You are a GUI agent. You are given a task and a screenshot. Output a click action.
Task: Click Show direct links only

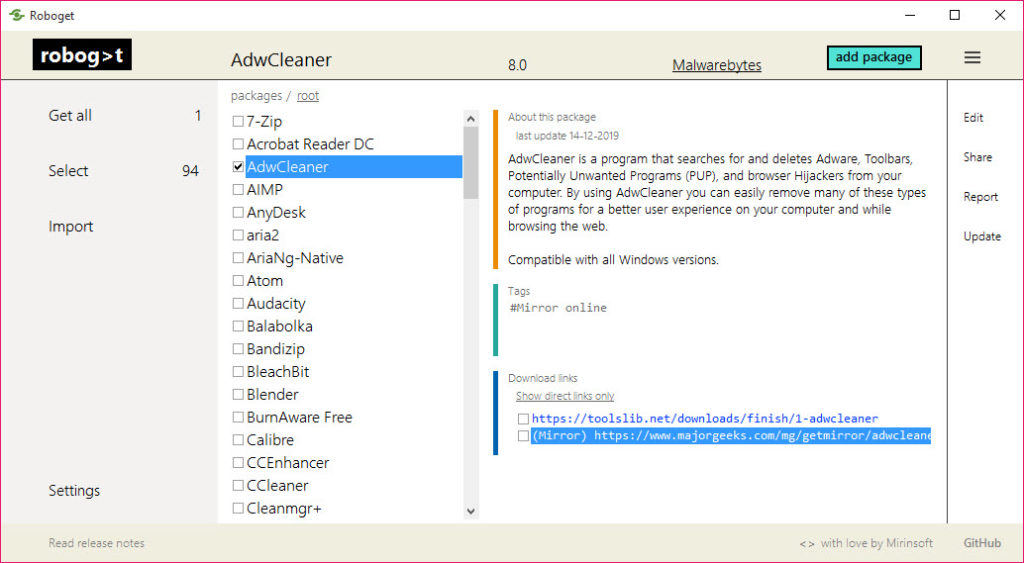coord(565,396)
